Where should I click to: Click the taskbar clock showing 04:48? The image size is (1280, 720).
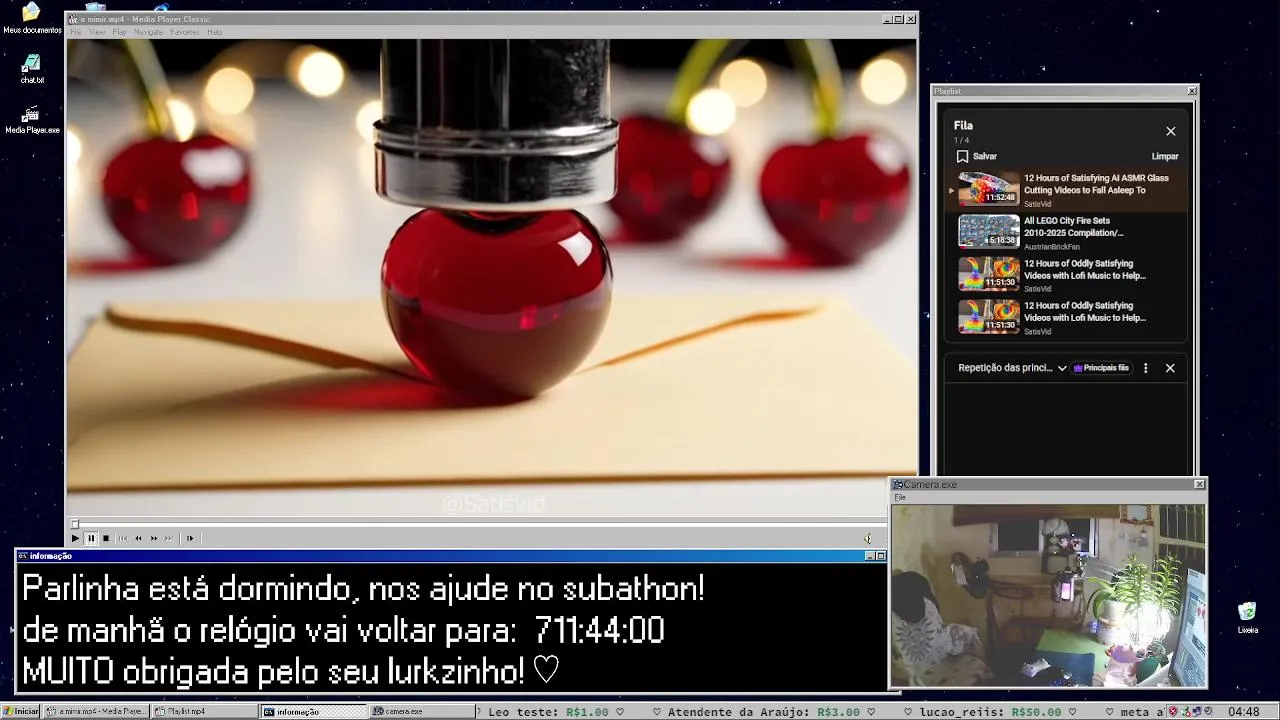pos(1243,712)
